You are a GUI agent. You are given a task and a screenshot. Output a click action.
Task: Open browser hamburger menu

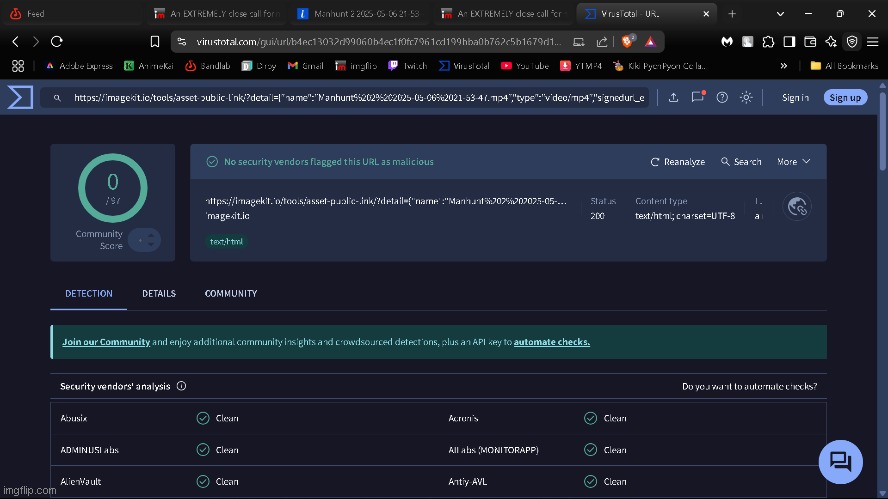pos(873,41)
